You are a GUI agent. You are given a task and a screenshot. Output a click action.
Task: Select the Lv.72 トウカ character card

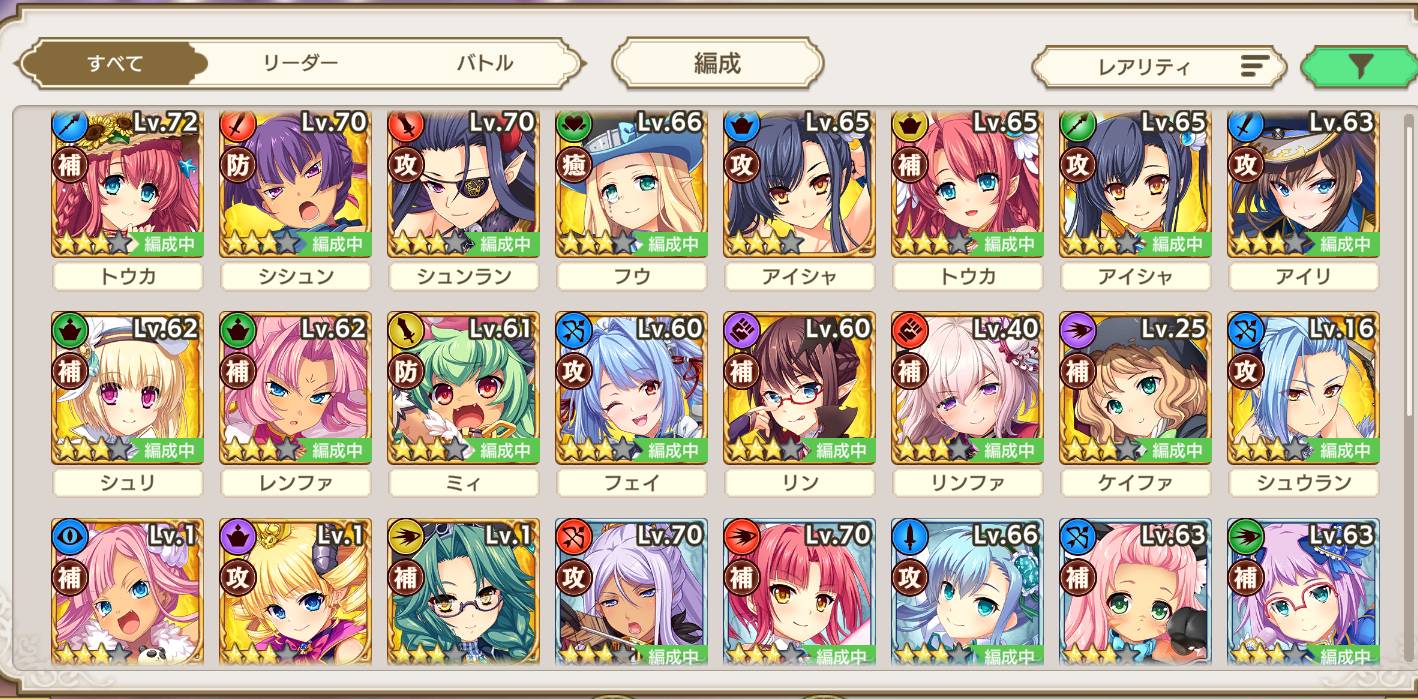pos(127,184)
